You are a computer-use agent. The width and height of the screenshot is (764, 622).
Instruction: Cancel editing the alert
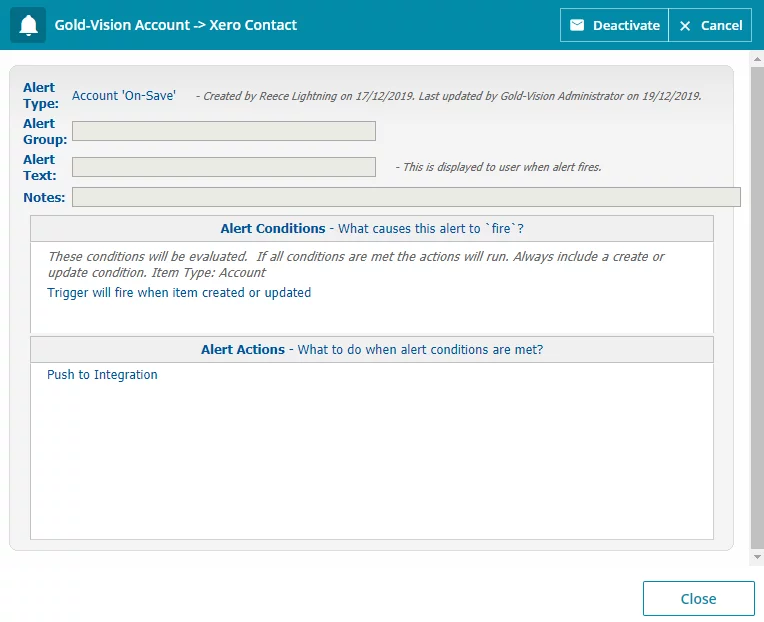tap(710, 25)
